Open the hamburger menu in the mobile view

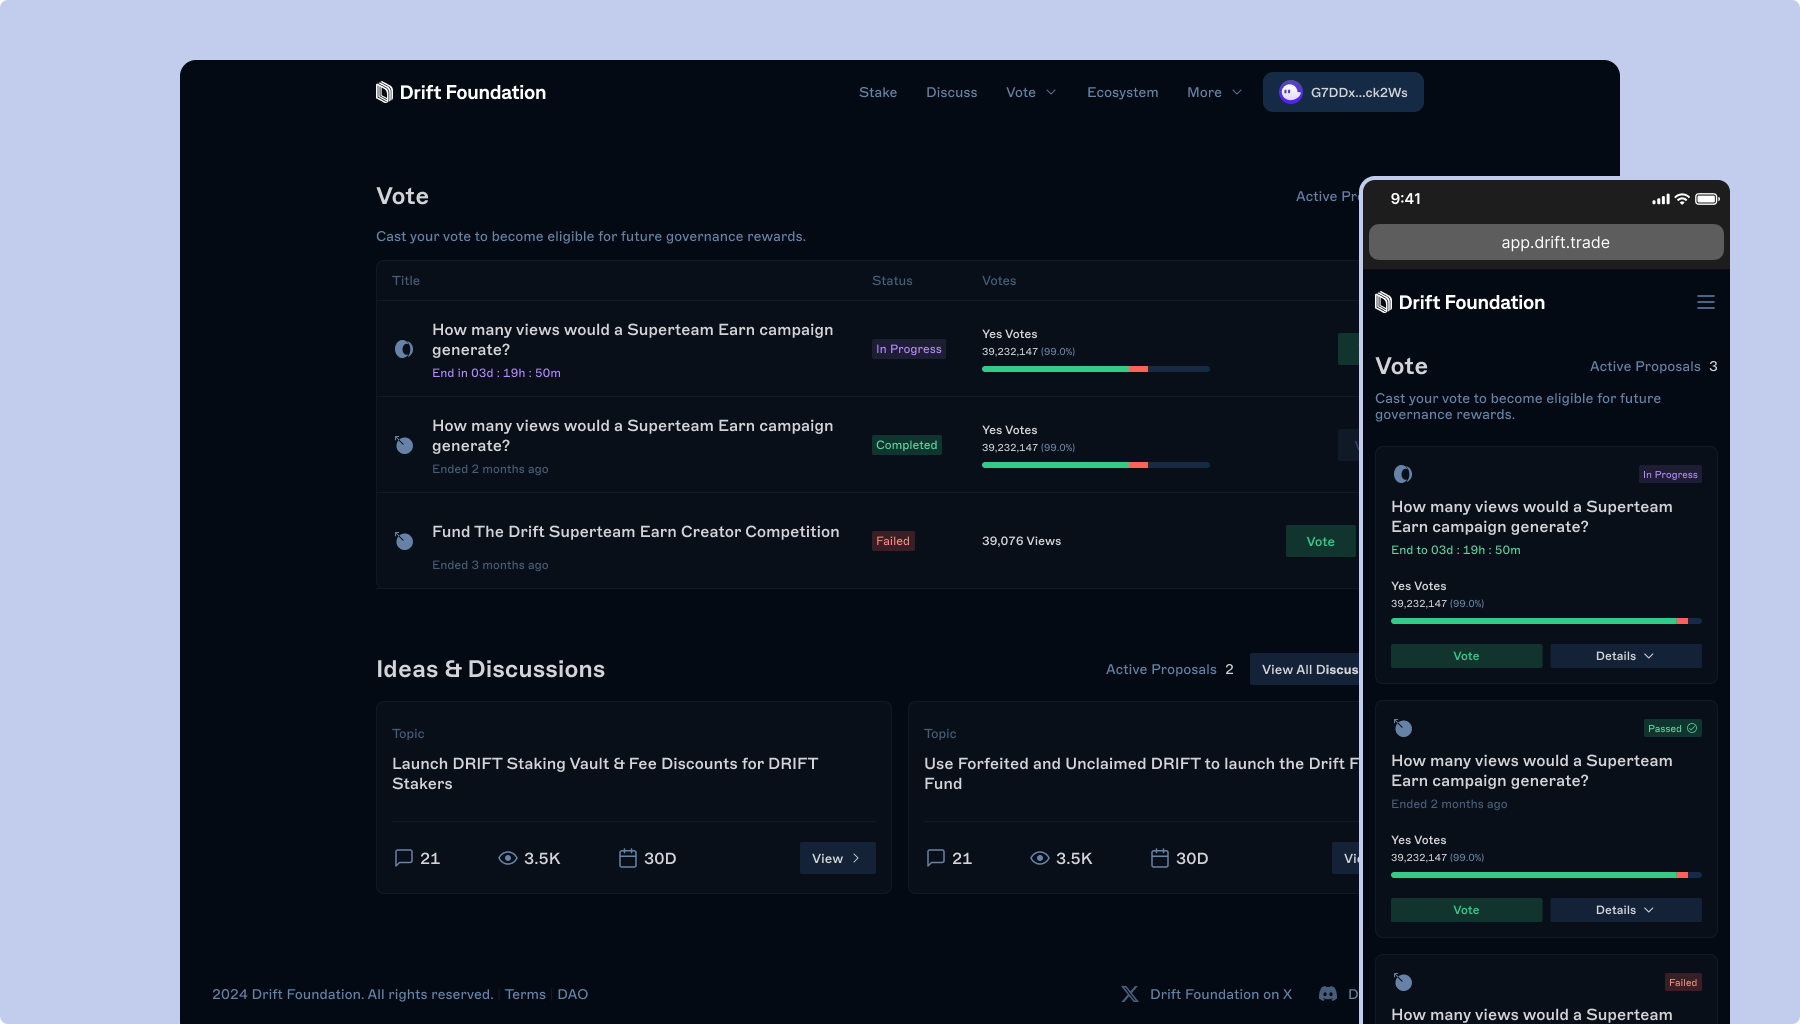point(1706,302)
